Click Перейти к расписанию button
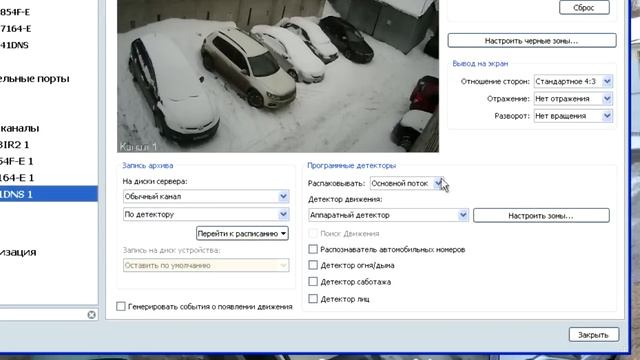640x360 pixels. [242, 233]
